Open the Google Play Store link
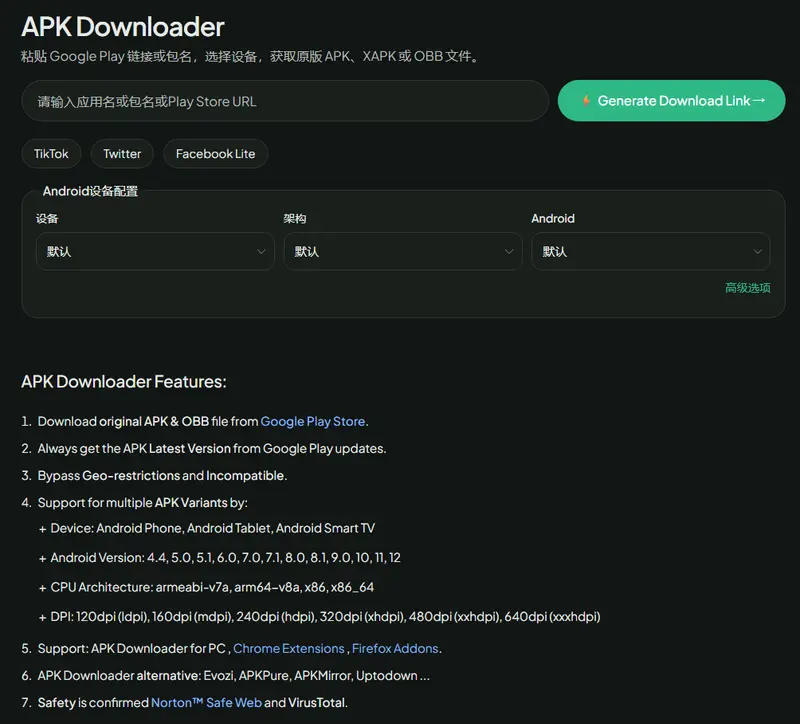800x724 pixels. point(313,421)
